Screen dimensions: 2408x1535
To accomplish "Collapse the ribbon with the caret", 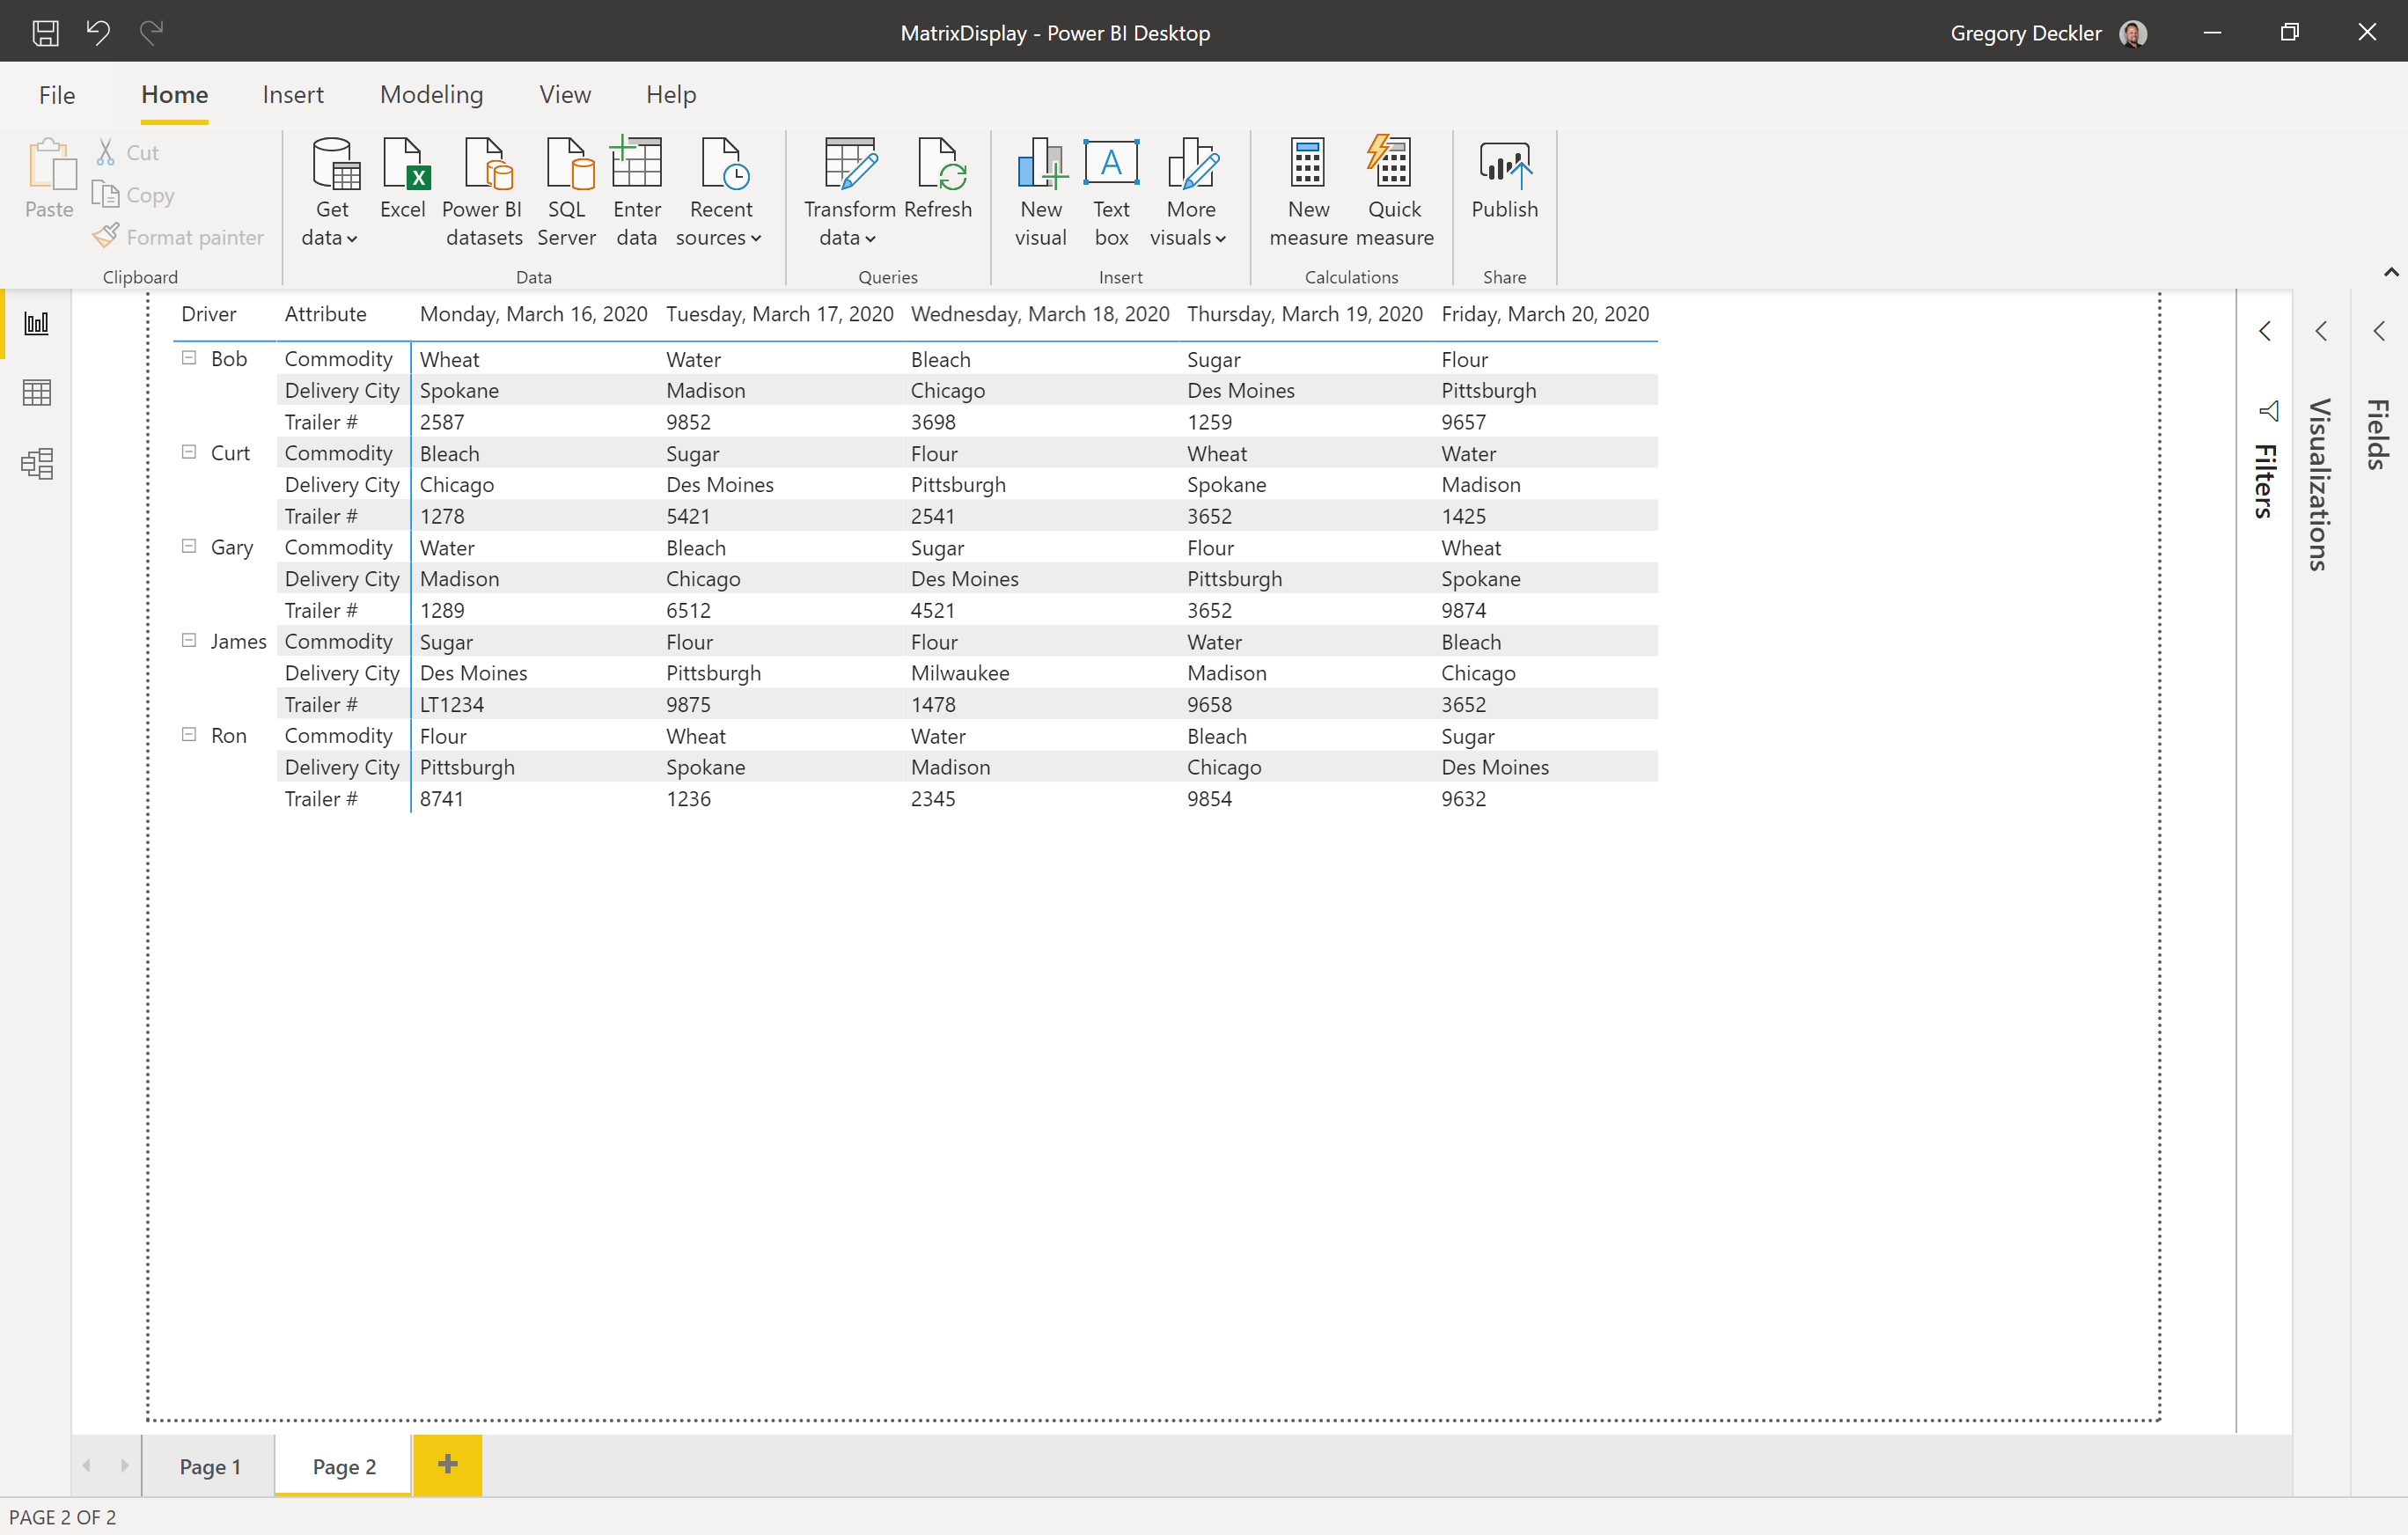I will pos(2391,272).
